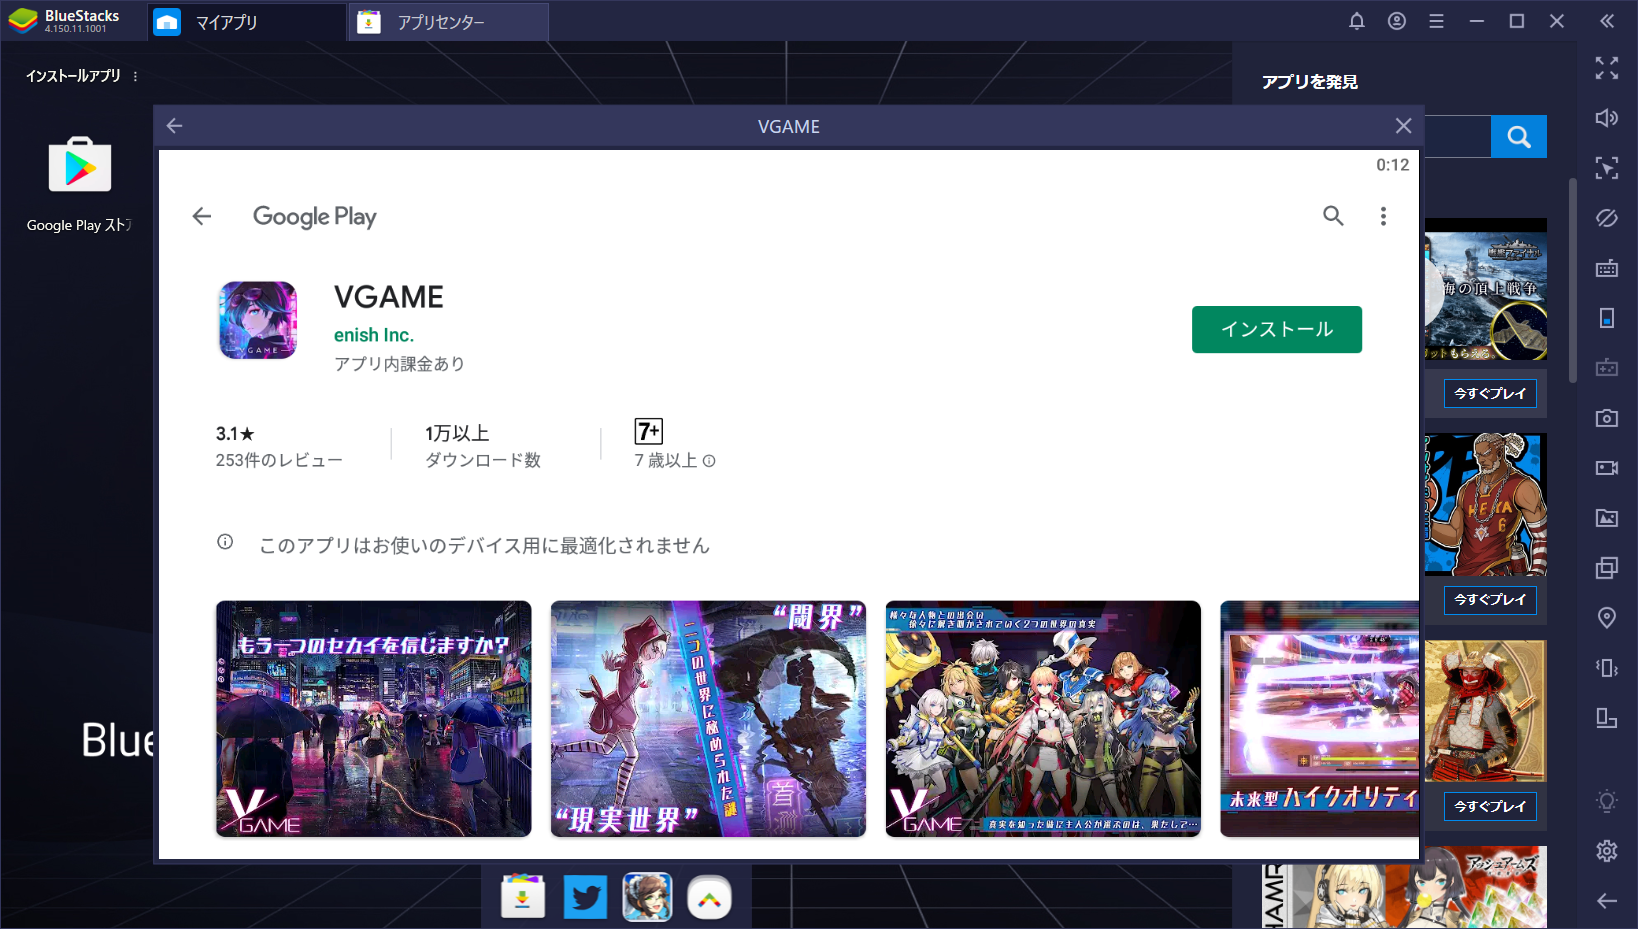Launch Google Play Store app

tap(80, 165)
